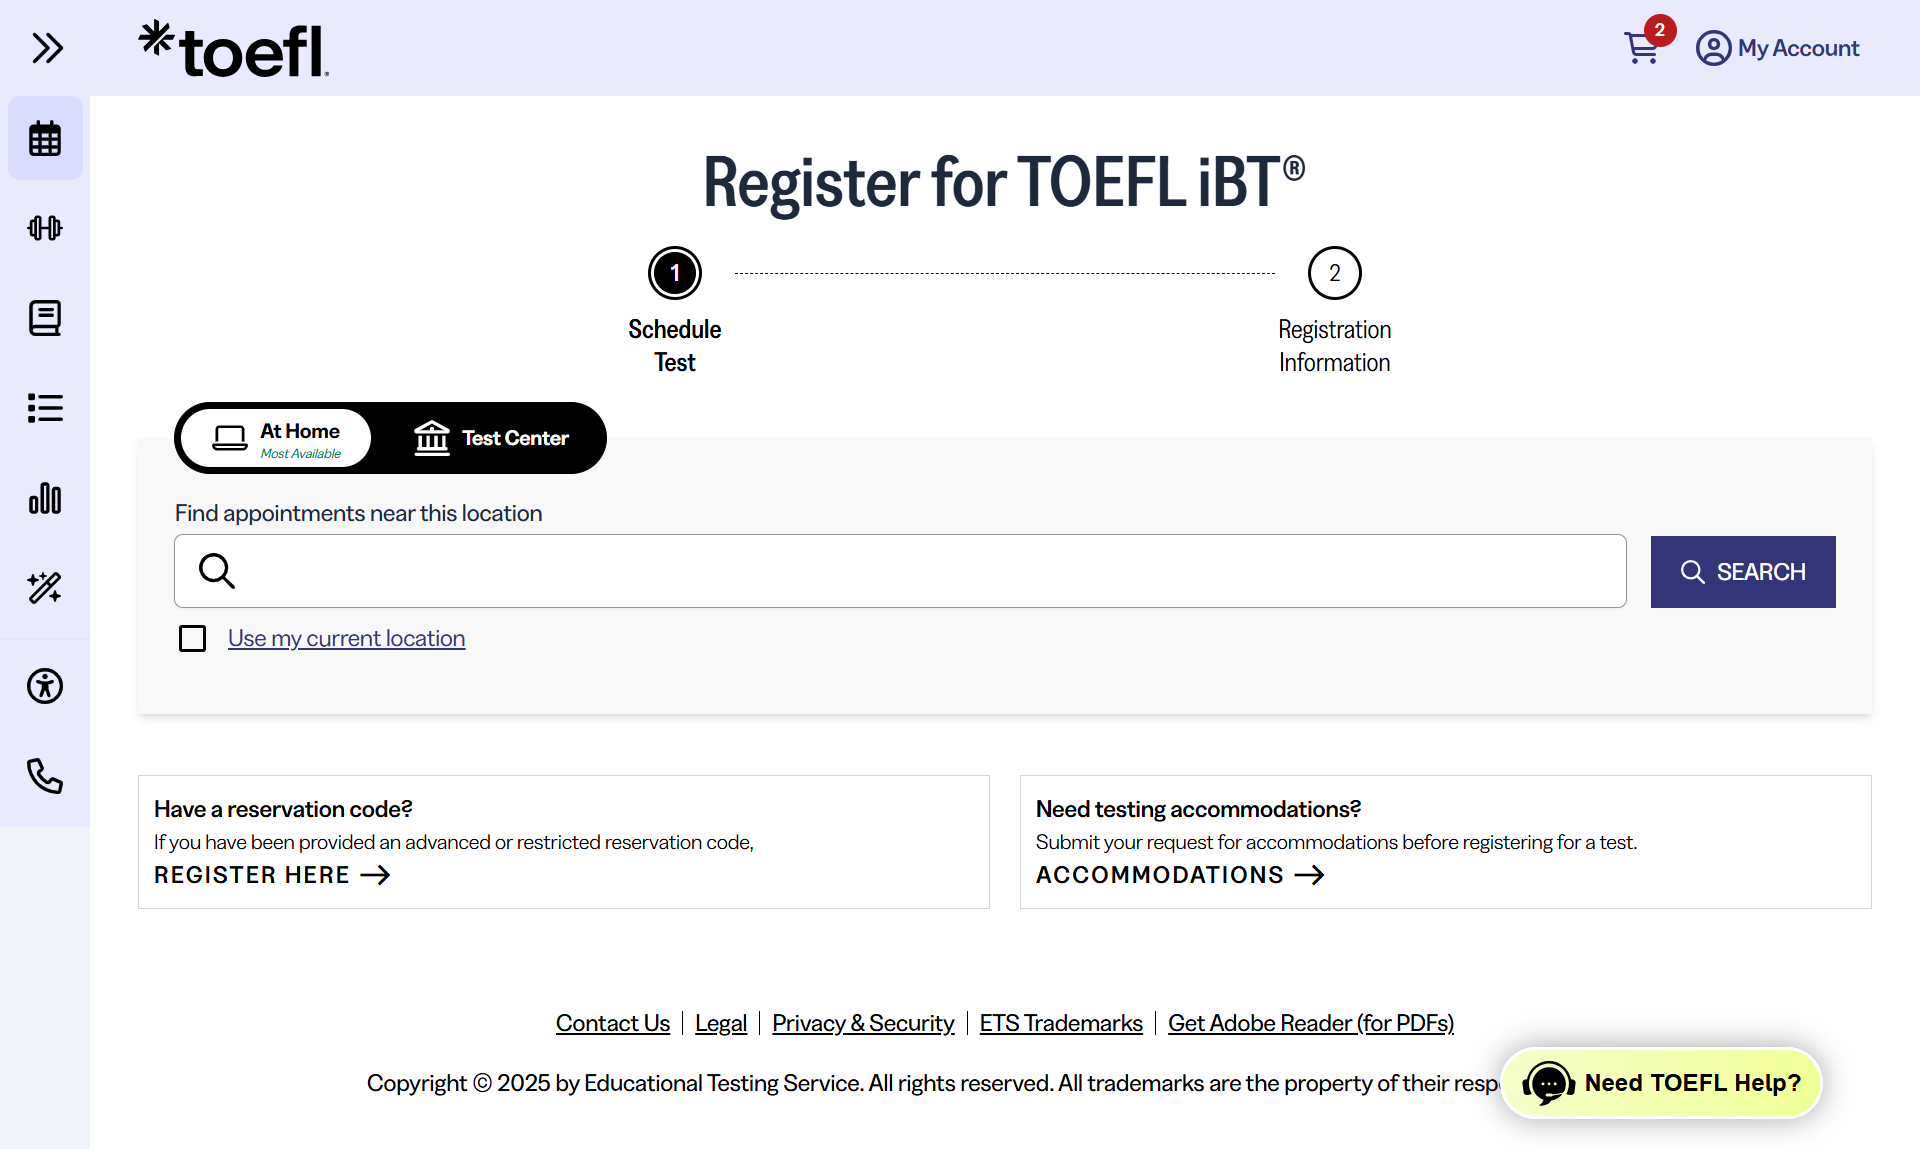Expand the sidebar with double chevron
Image resolution: width=1920 pixels, height=1149 pixels.
(x=47, y=48)
